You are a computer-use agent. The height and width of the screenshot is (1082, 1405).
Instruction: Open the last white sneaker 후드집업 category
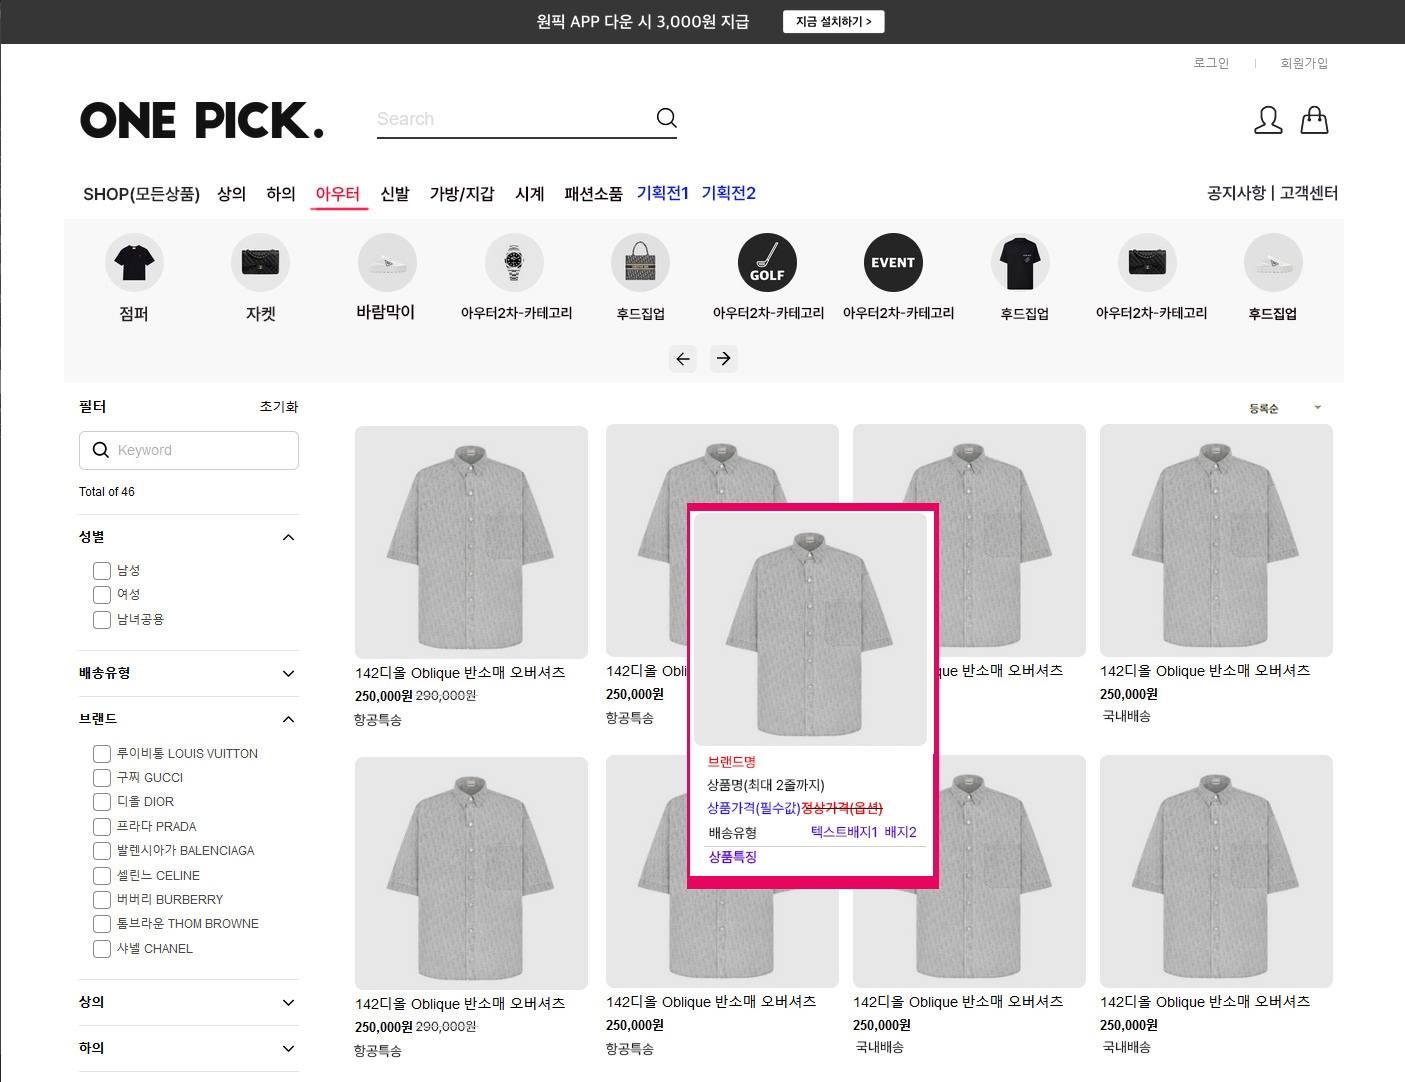coord(1273,262)
